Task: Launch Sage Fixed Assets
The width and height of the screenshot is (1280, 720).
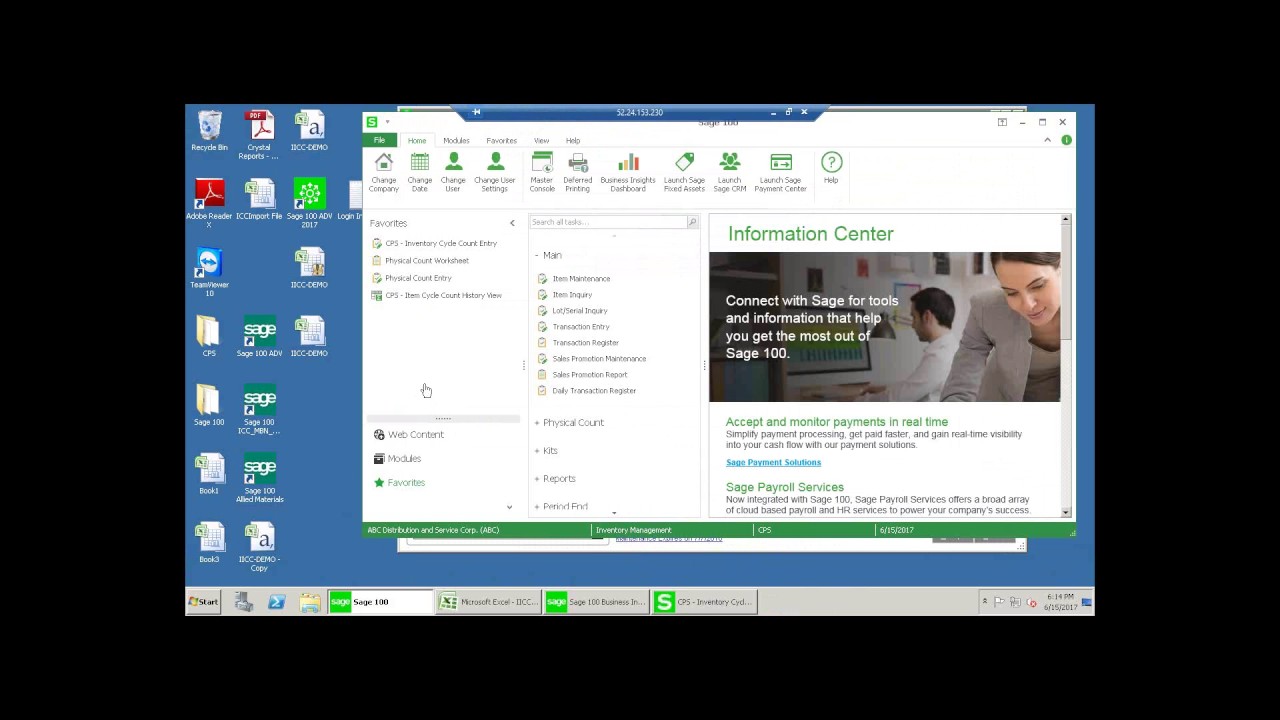Action: (684, 172)
